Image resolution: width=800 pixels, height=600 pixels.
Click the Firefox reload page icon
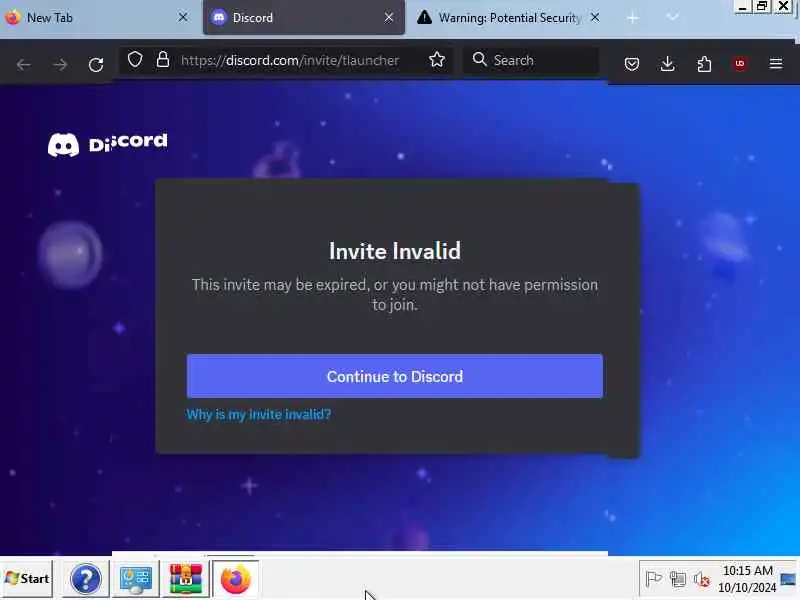tap(96, 64)
